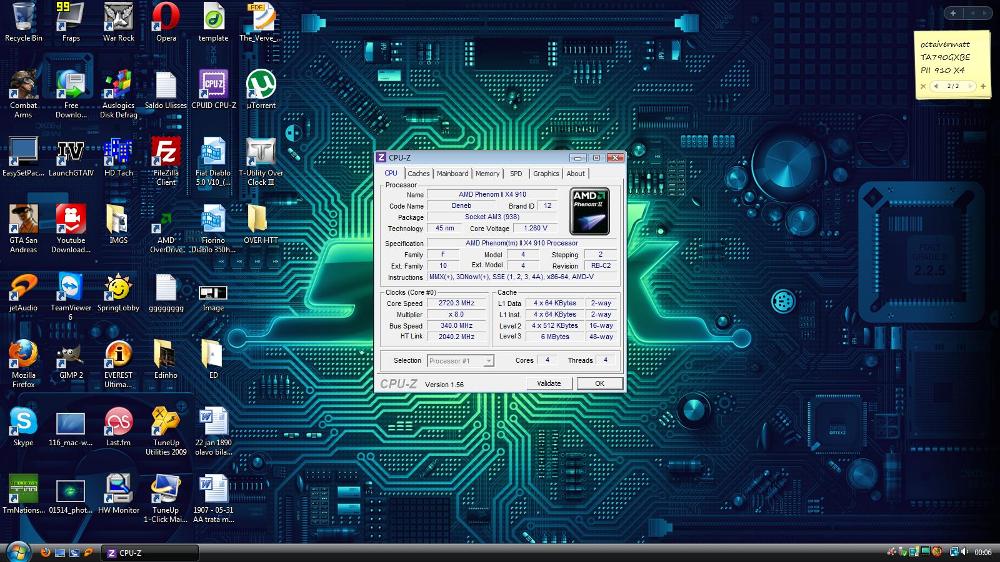1000x562 pixels.
Task: Launch the Opera browser shortcut
Action: pyautogui.click(x=166, y=22)
